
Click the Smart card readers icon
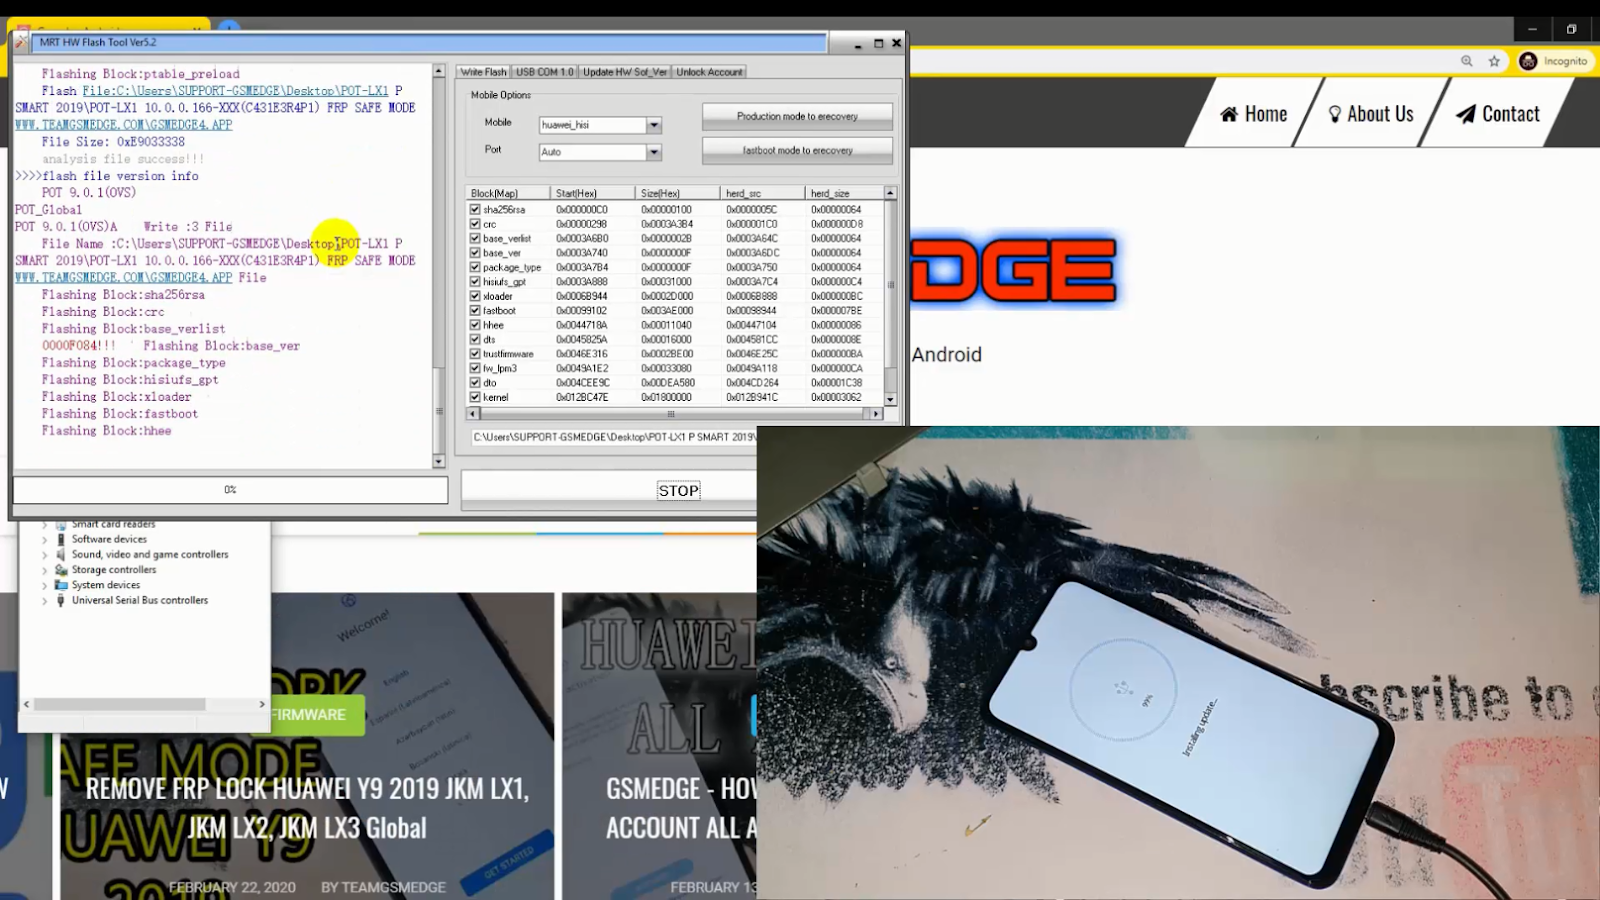61,524
